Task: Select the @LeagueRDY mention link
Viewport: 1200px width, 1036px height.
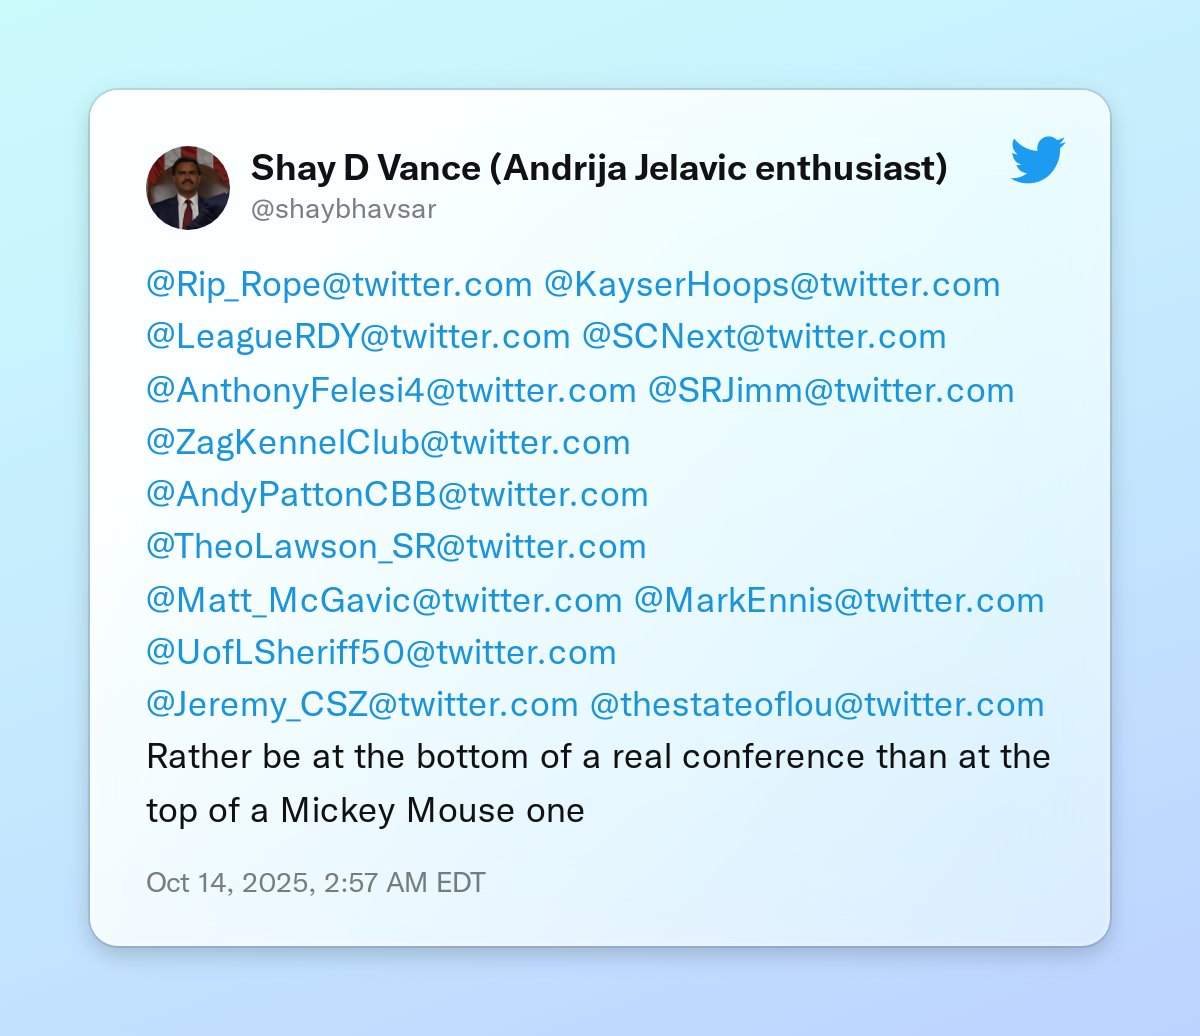Action: point(357,337)
